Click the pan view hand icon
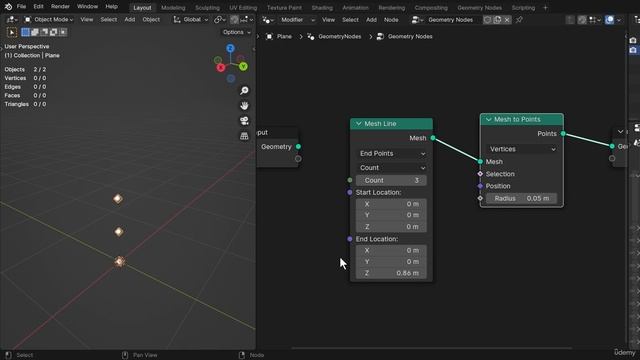Image resolution: width=640 pixels, height=360 pixels. (x=244, y=106)
